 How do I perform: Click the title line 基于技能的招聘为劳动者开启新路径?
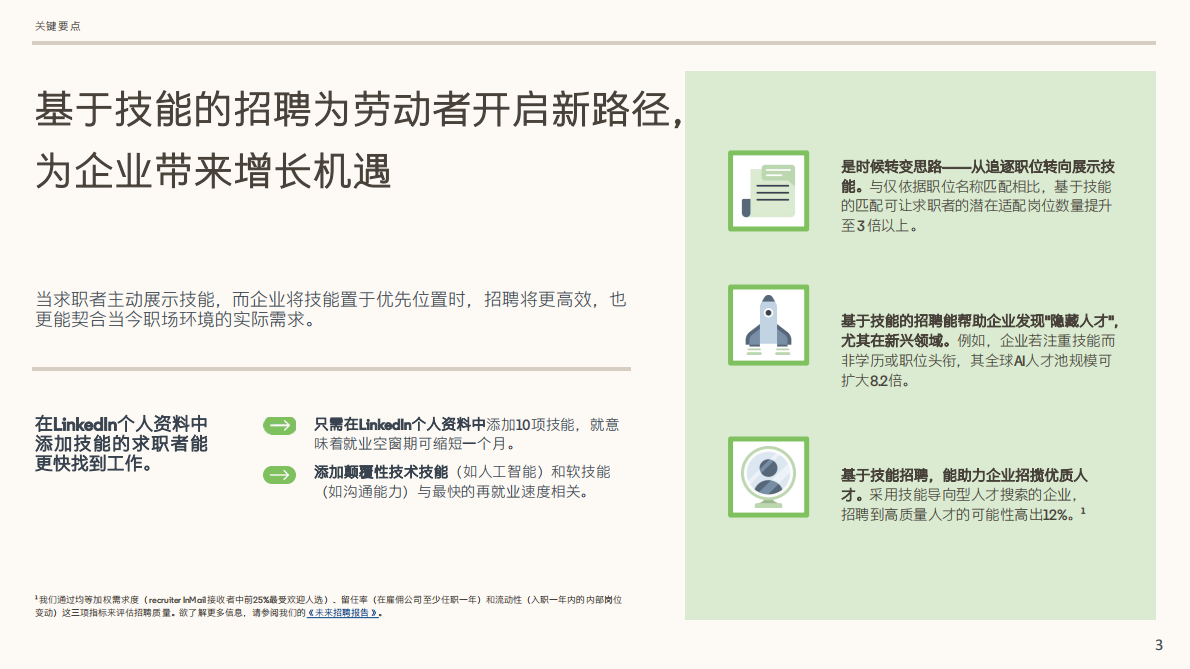(x=359, y=109)
